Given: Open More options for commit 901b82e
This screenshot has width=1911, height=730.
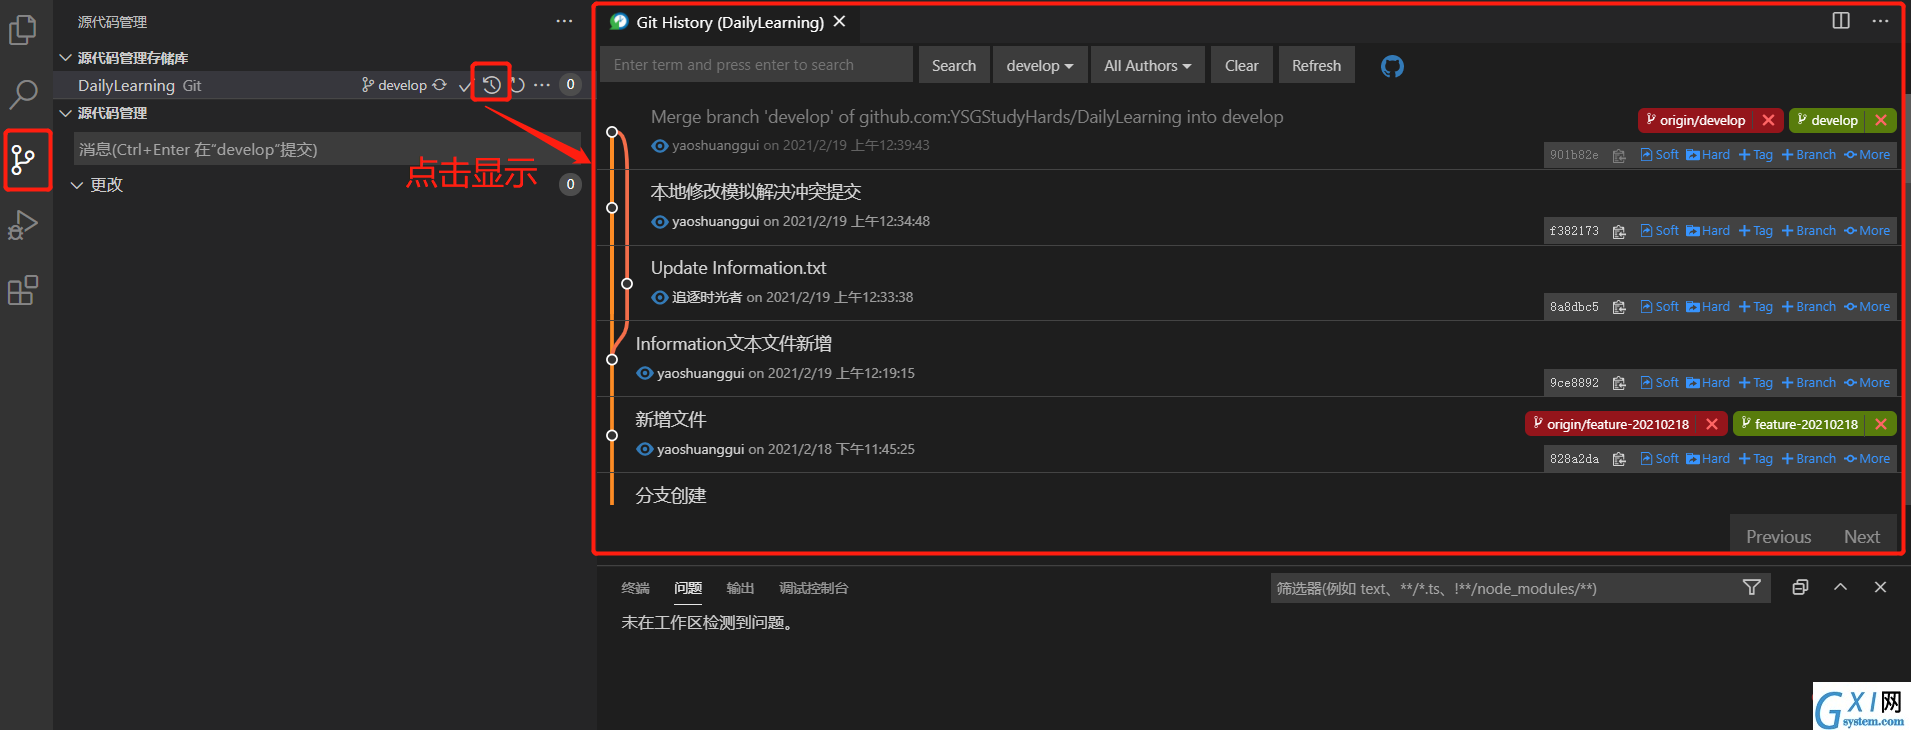Looking at the screenshot, I should (1867, 155).
